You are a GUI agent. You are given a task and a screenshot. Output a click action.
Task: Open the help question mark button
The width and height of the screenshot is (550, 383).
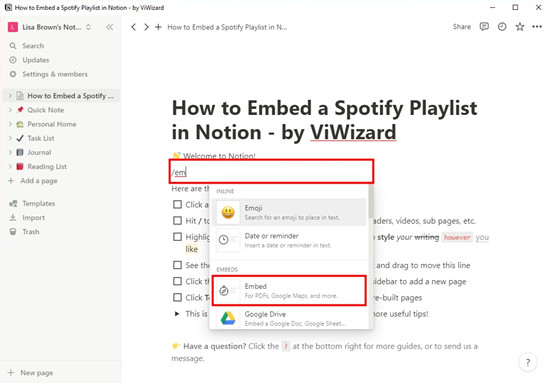point(528,362)
